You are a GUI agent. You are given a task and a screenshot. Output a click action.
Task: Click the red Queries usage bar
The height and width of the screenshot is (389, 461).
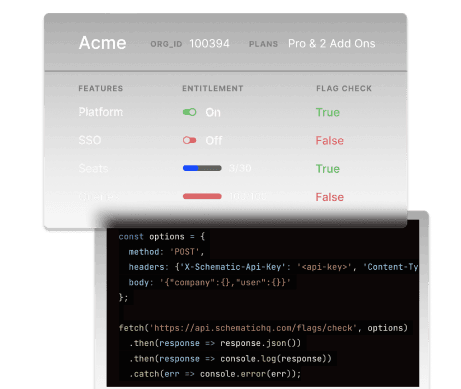pos(202,196)
